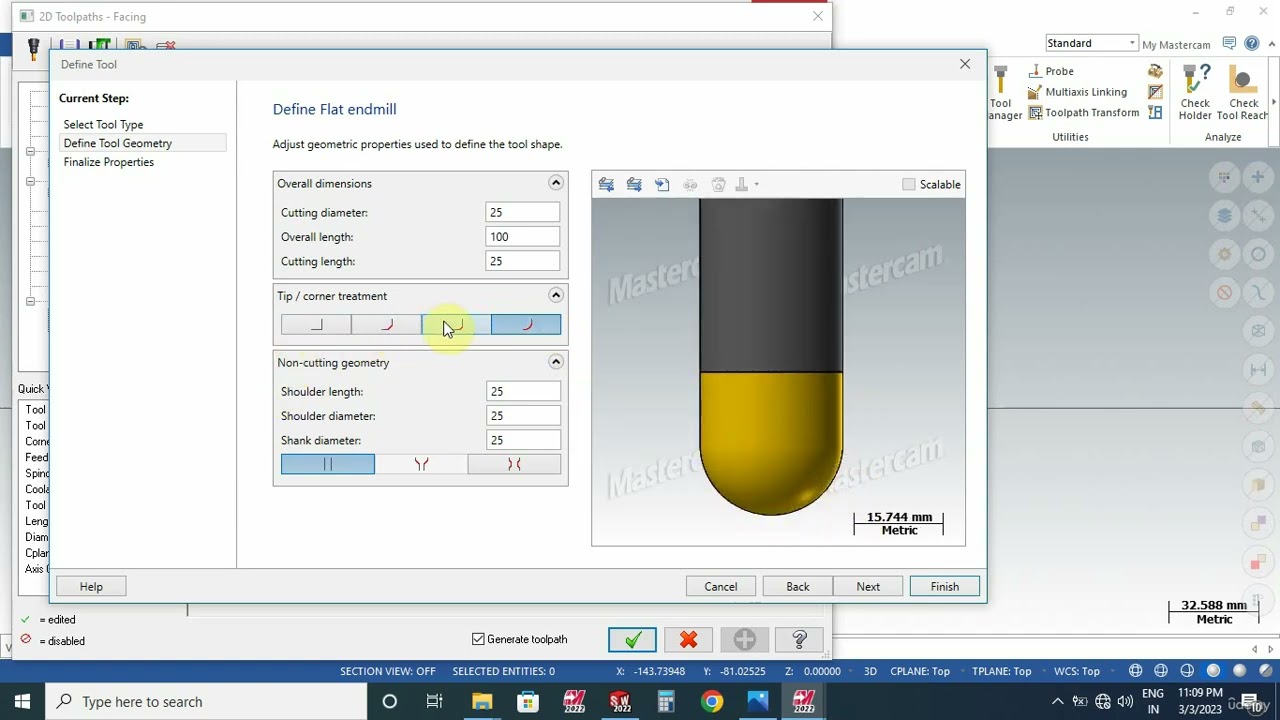Open Check Tool Reach
1280x720 pixels.
tap(1243, 93)
